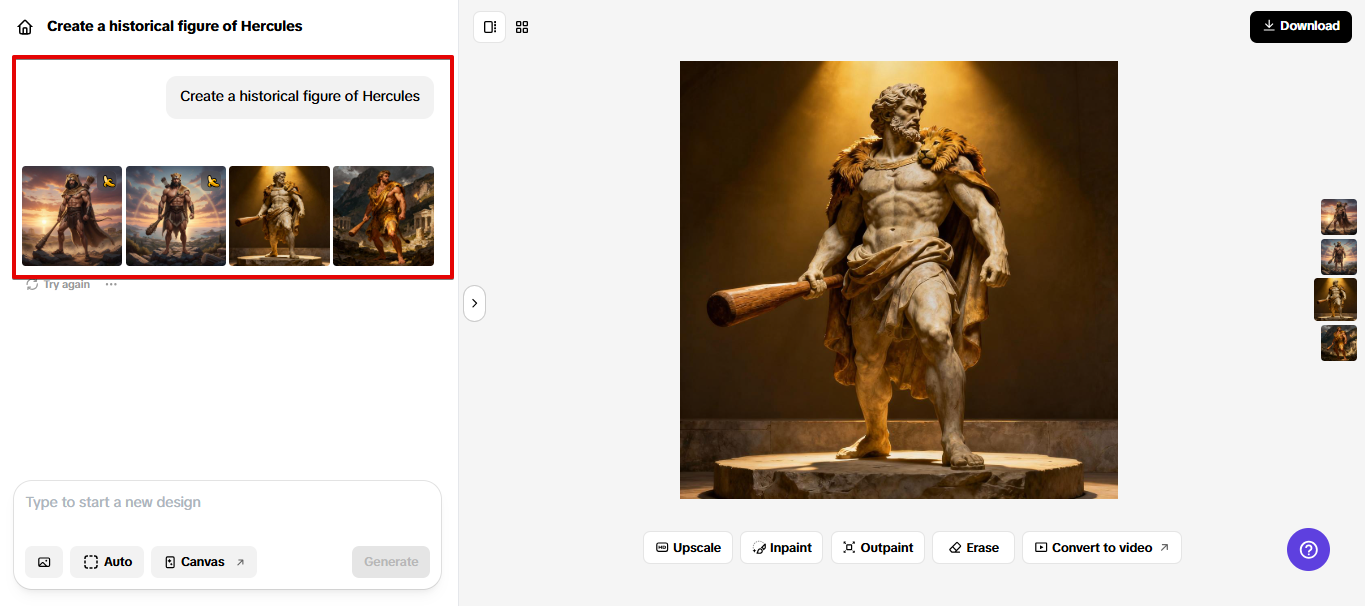Open the Outpaint tool

tap(877, 547)
